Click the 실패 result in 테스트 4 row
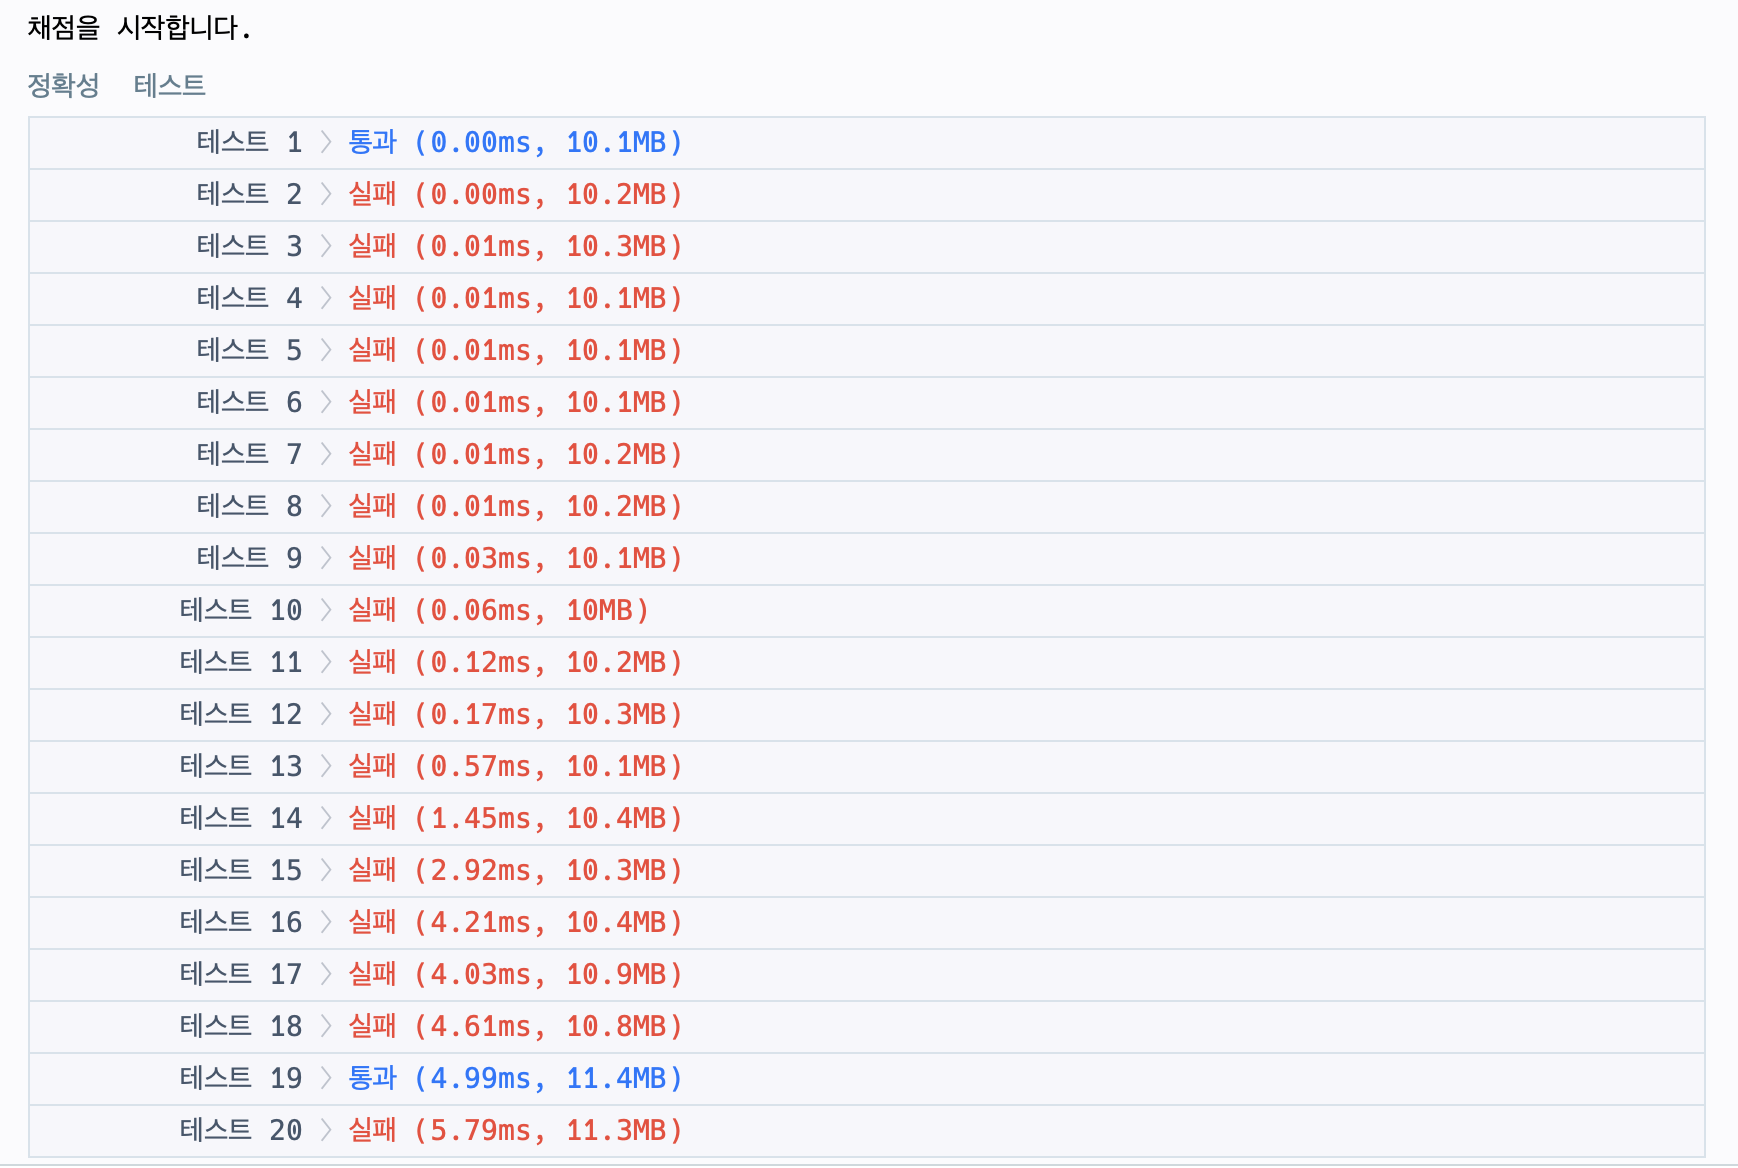 [x=515, y=298]
